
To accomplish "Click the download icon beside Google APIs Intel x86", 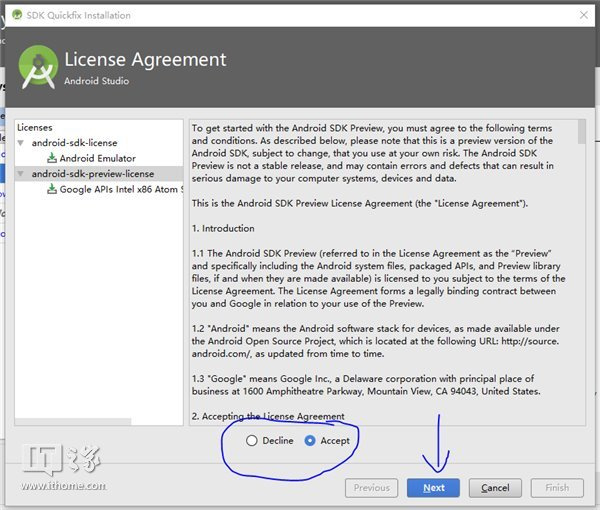I will 51,188.
